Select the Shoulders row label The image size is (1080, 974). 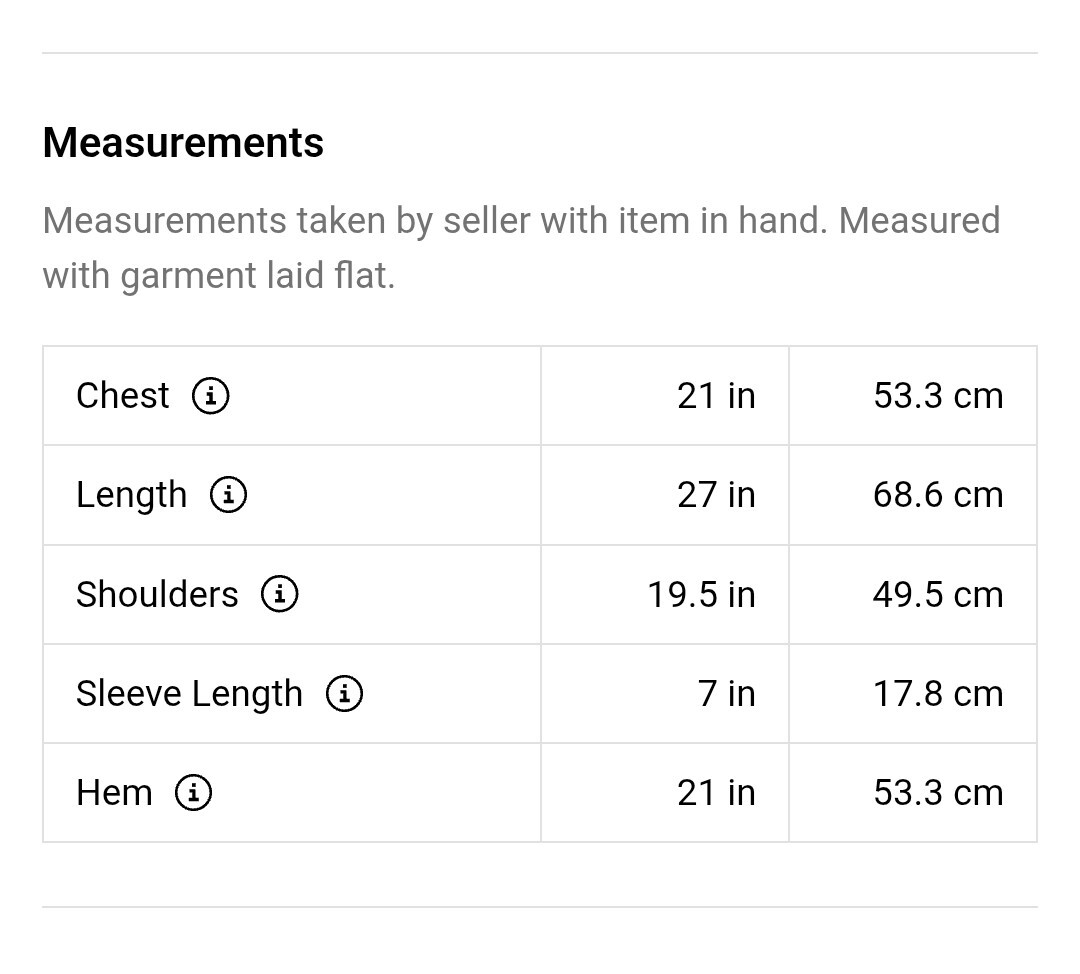pyautogui.click(x=157, y=594)
